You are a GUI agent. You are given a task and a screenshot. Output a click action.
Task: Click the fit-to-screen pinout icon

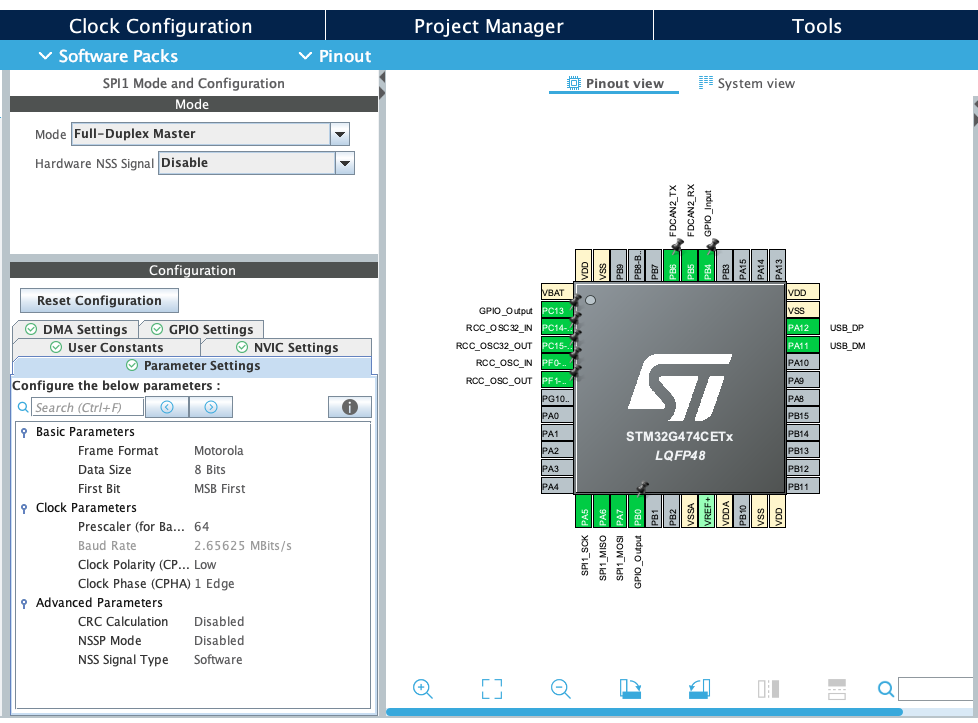[x=491, y=689]
